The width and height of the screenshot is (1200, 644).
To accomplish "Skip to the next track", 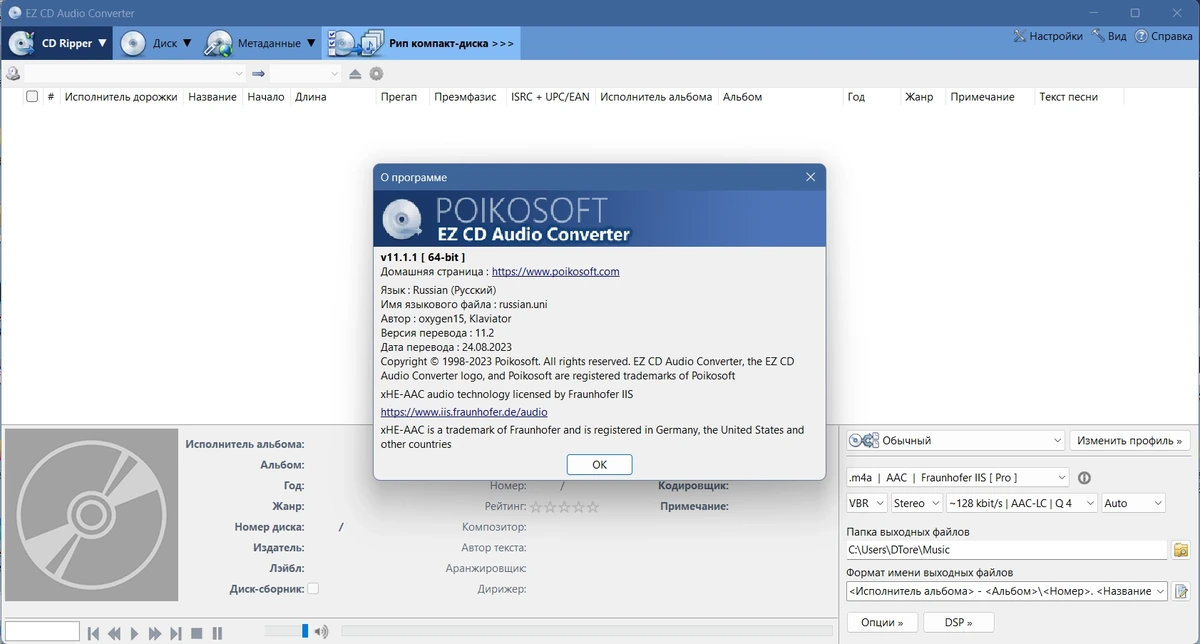I will pyautogui.click(x=176, y=633).
